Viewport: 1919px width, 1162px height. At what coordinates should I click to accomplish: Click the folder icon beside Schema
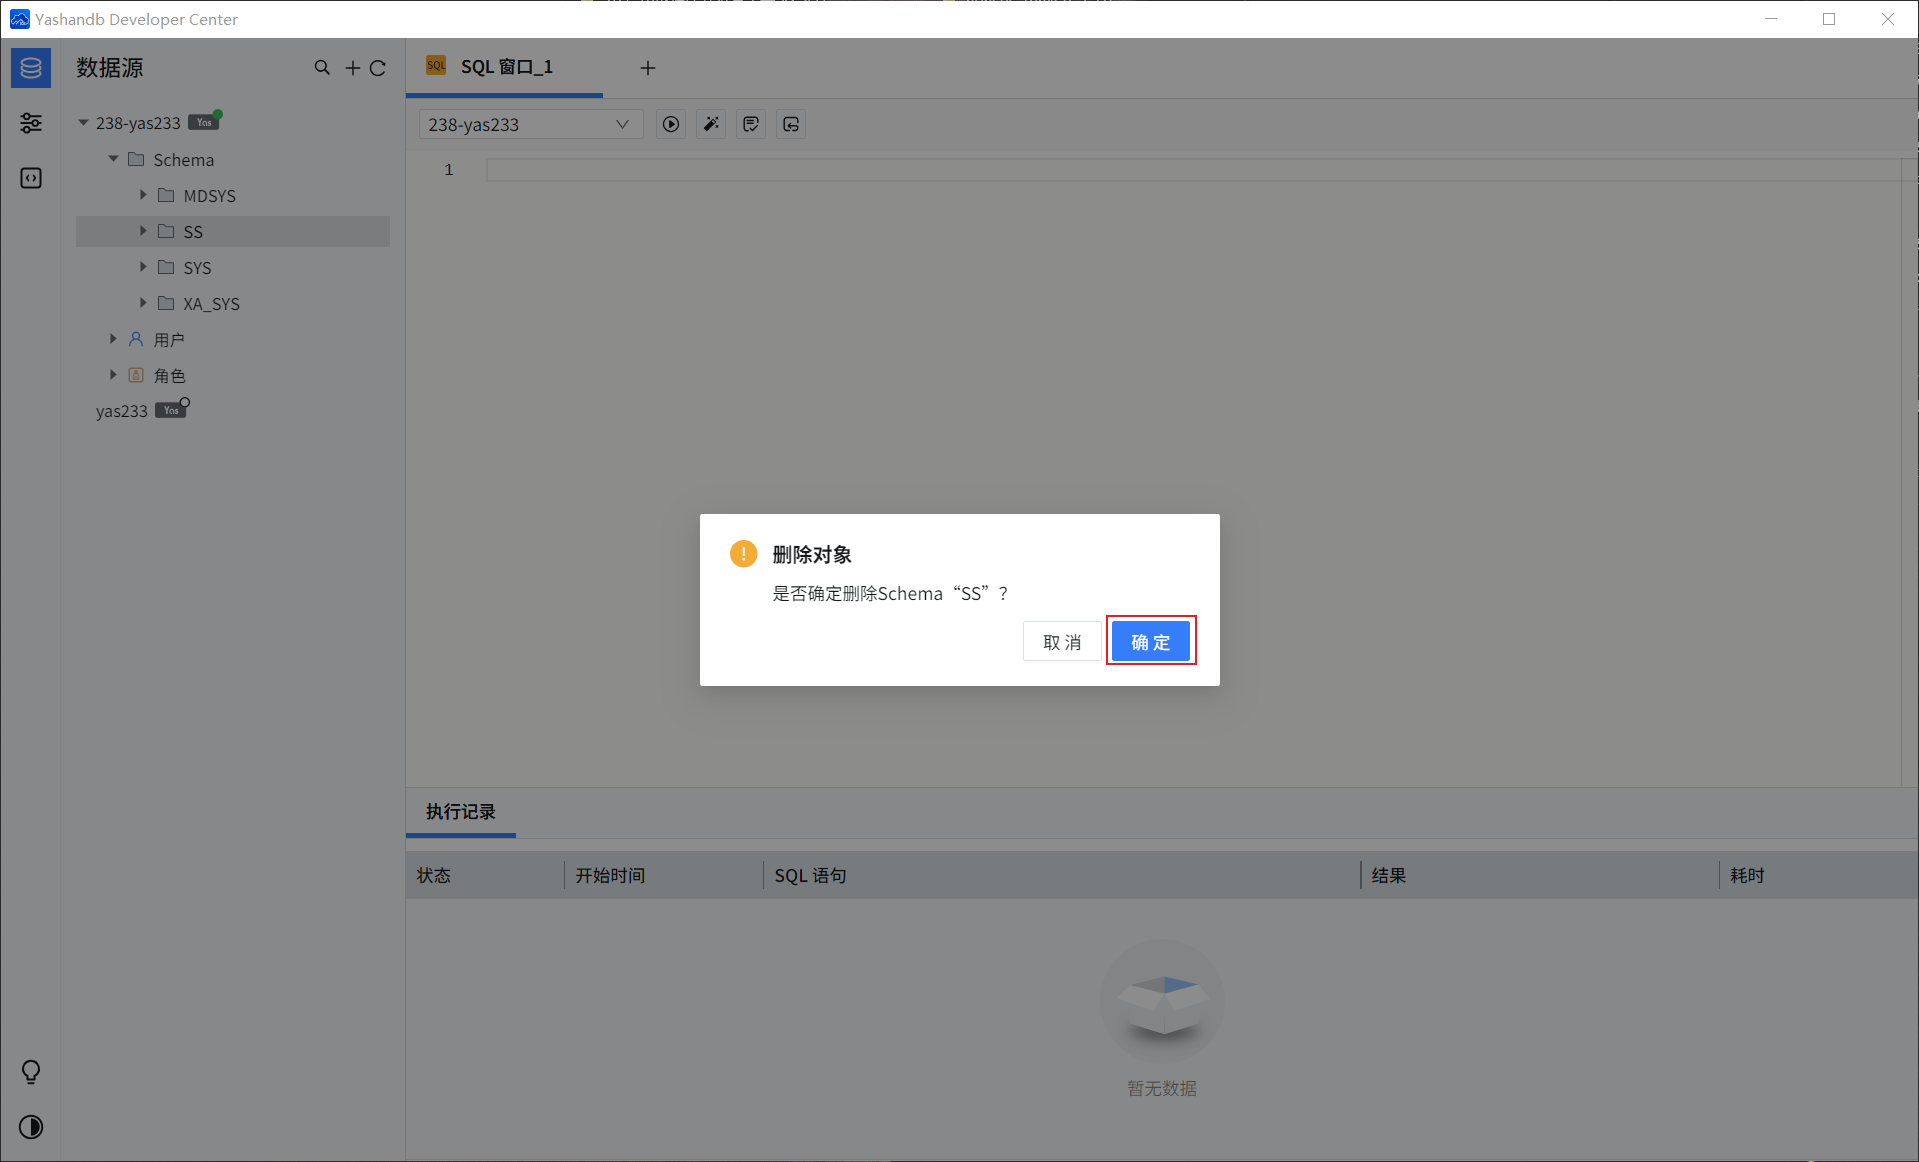tap(136, 159)
